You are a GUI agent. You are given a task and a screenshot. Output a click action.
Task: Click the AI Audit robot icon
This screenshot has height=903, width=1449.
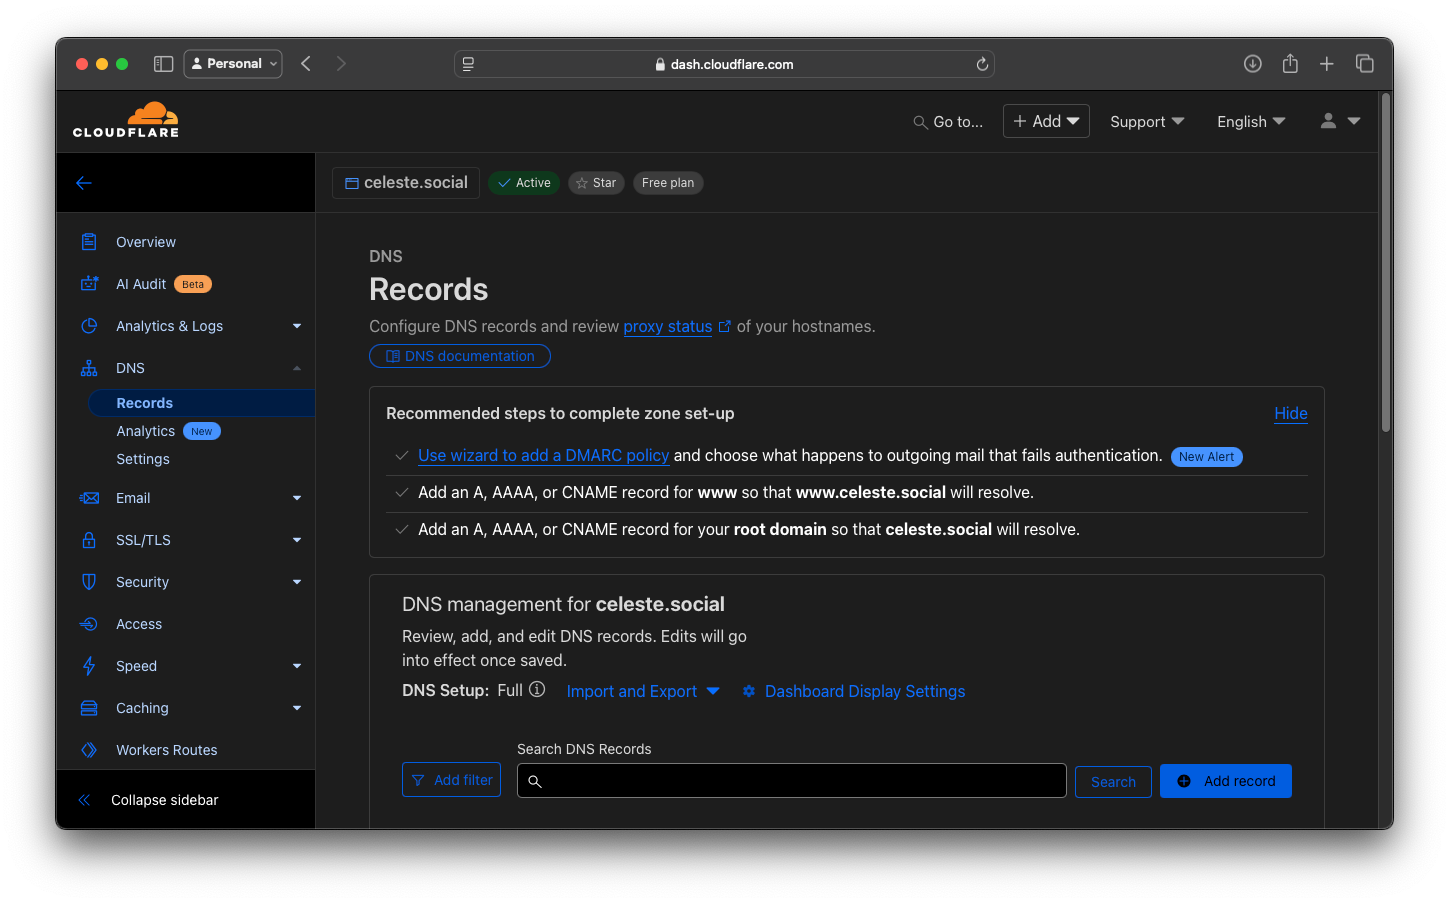pyautogui.click(x=89, y=284)
